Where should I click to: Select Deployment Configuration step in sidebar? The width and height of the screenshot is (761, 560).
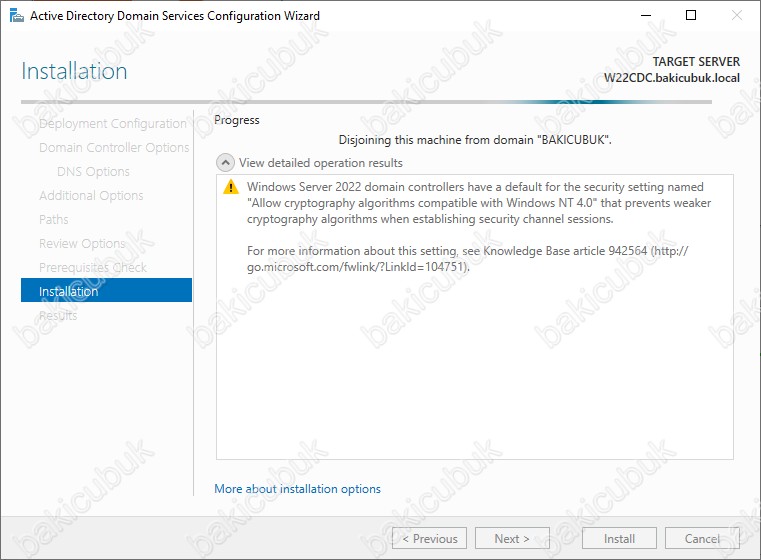[x=113, y=124]
